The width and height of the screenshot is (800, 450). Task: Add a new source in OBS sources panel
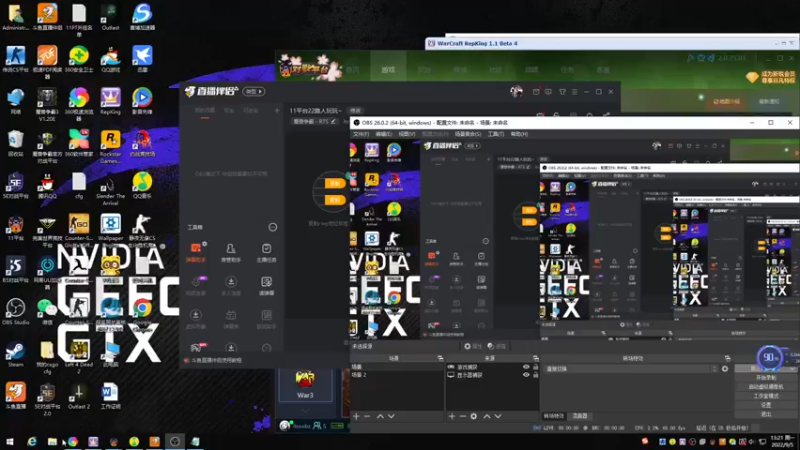(x=452, y=416)
